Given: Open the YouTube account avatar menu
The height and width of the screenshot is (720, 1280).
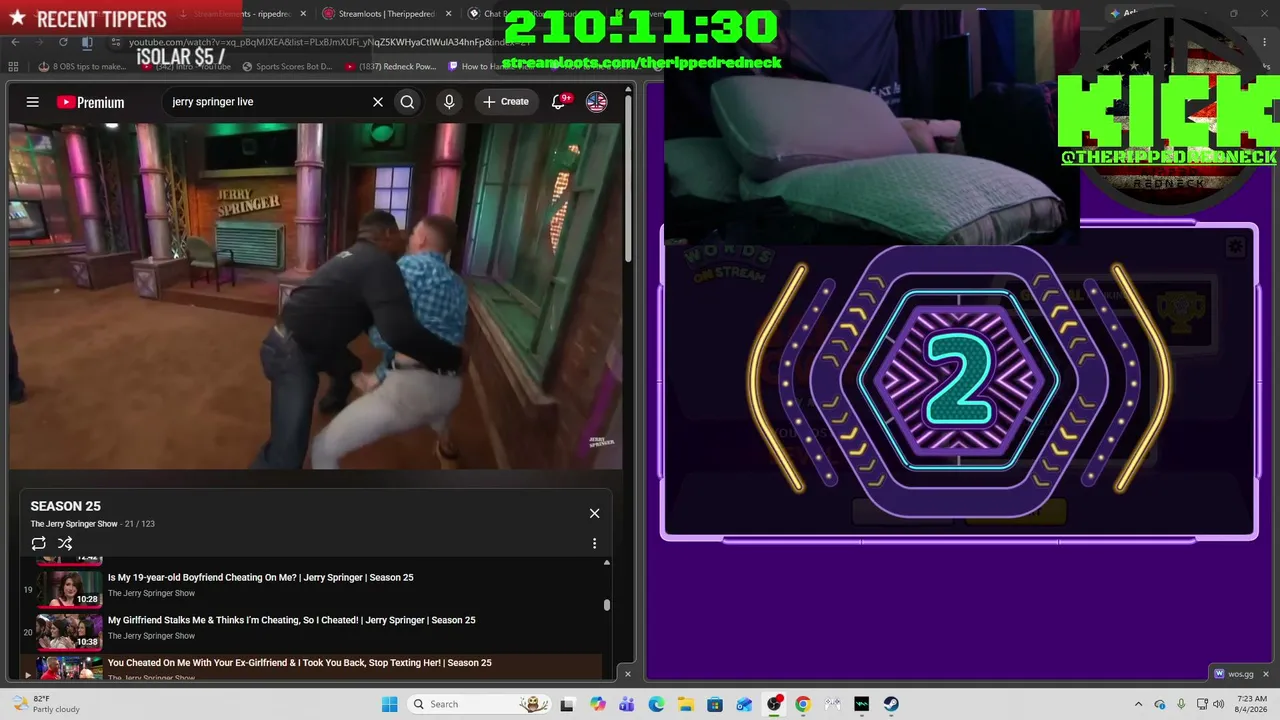Looking at the screenshot, I should pos(596,102).
